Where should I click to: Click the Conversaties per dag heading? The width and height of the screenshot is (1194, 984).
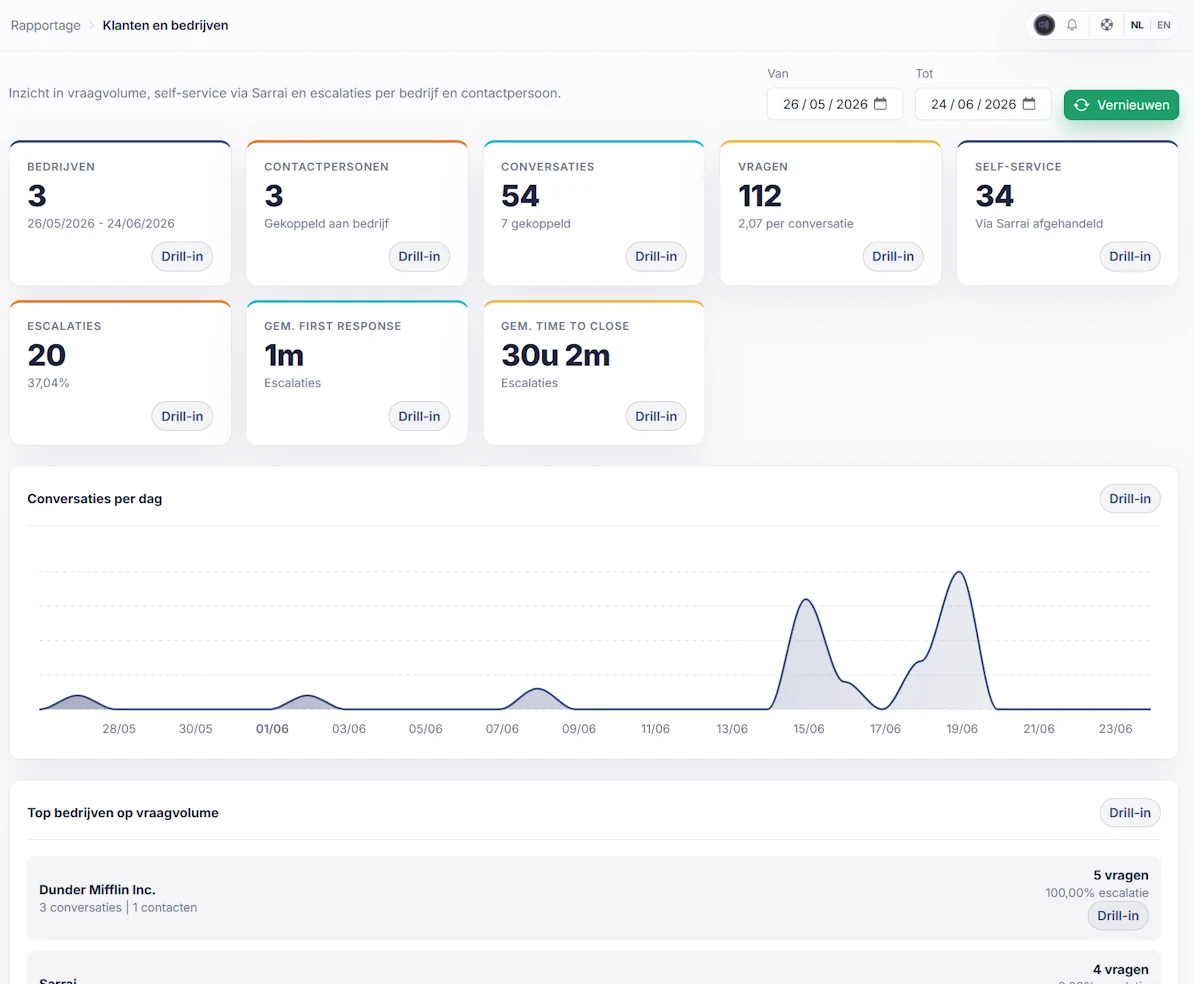click(x=94, y=499)
